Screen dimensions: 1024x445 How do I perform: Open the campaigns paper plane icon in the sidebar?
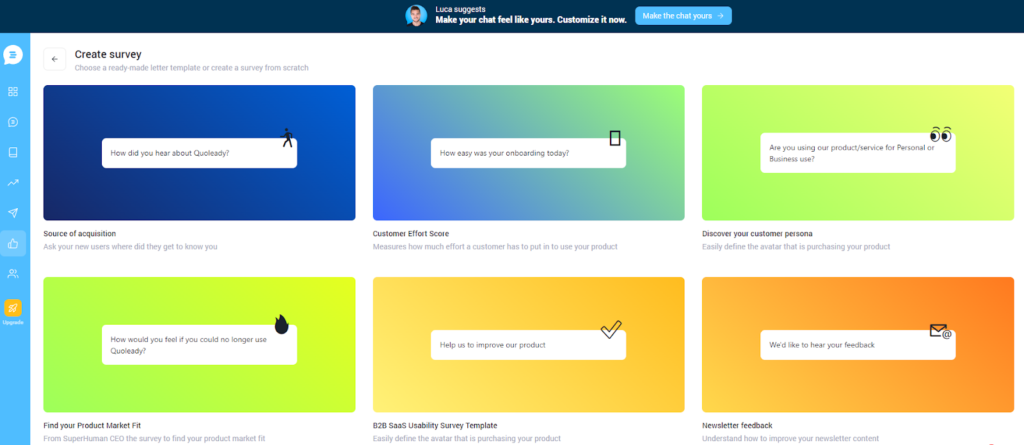point(13,213)
